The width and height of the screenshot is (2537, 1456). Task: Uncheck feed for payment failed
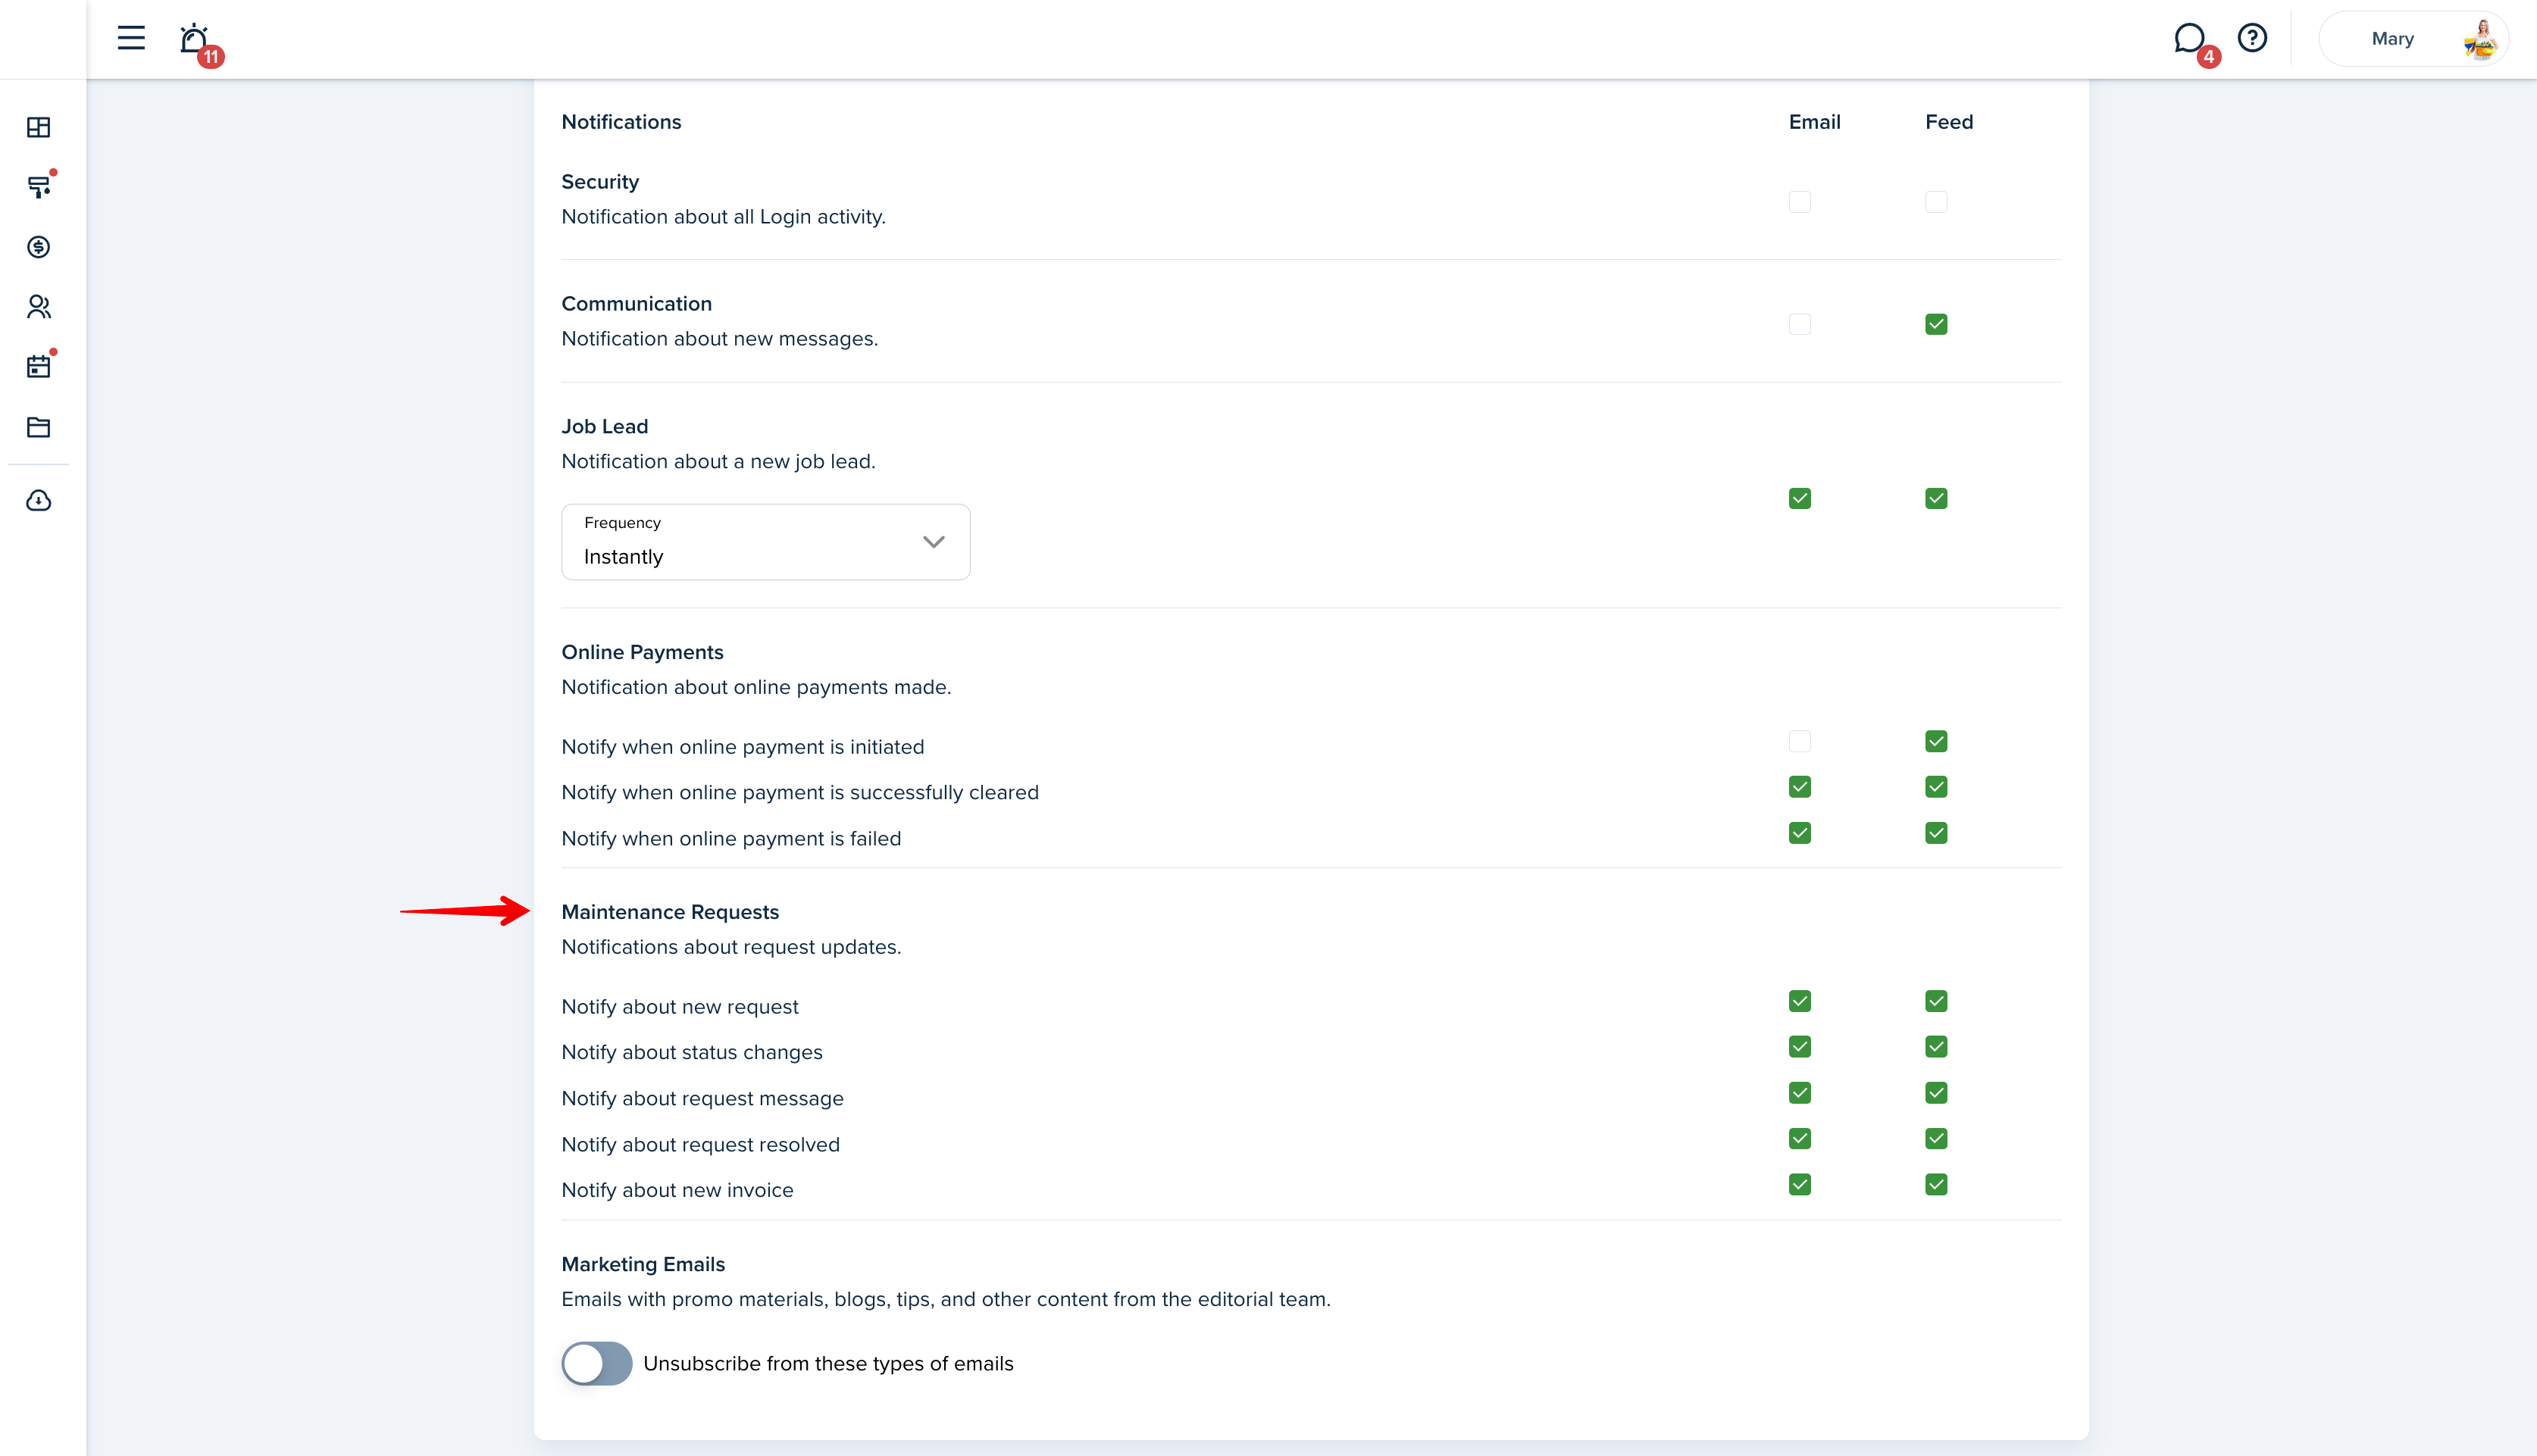(1936, 833)
